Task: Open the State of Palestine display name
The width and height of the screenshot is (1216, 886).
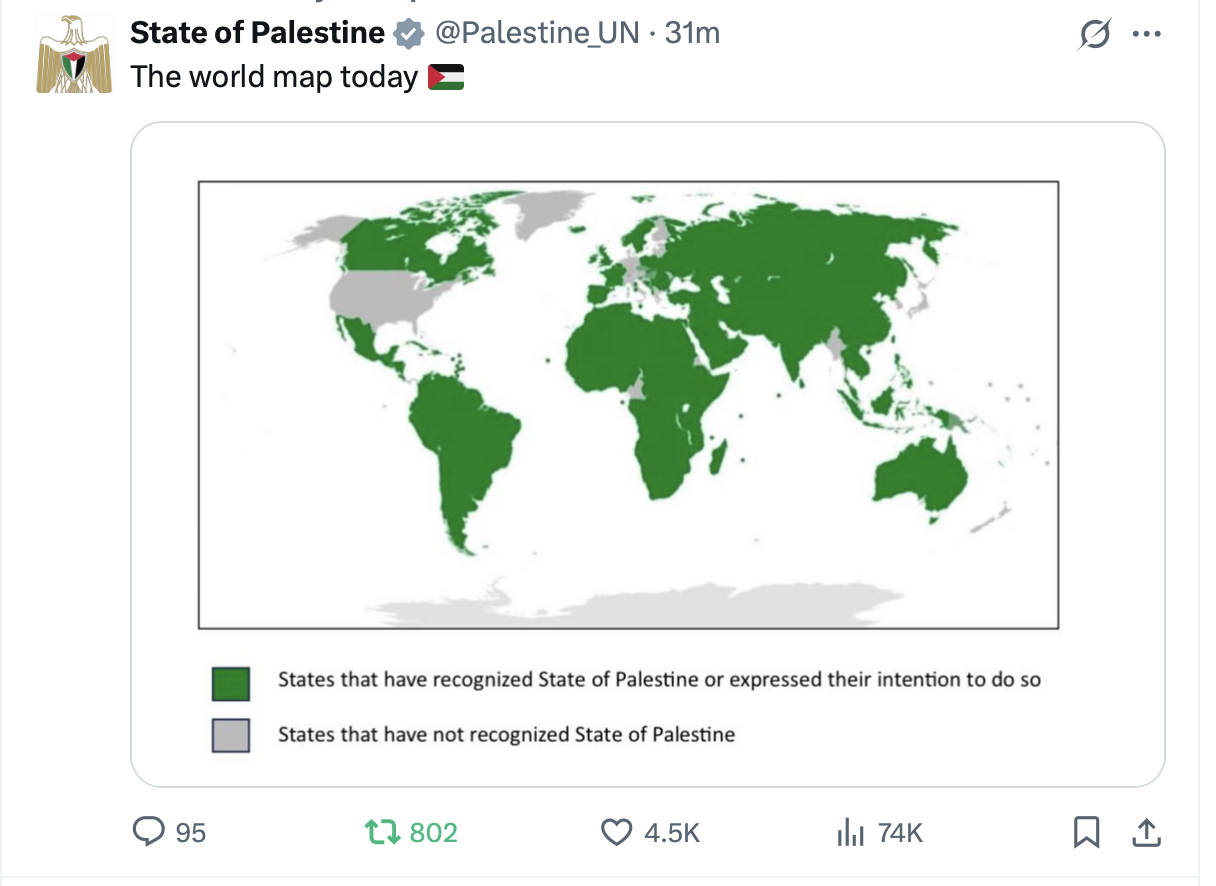Action: pos(257,33)
